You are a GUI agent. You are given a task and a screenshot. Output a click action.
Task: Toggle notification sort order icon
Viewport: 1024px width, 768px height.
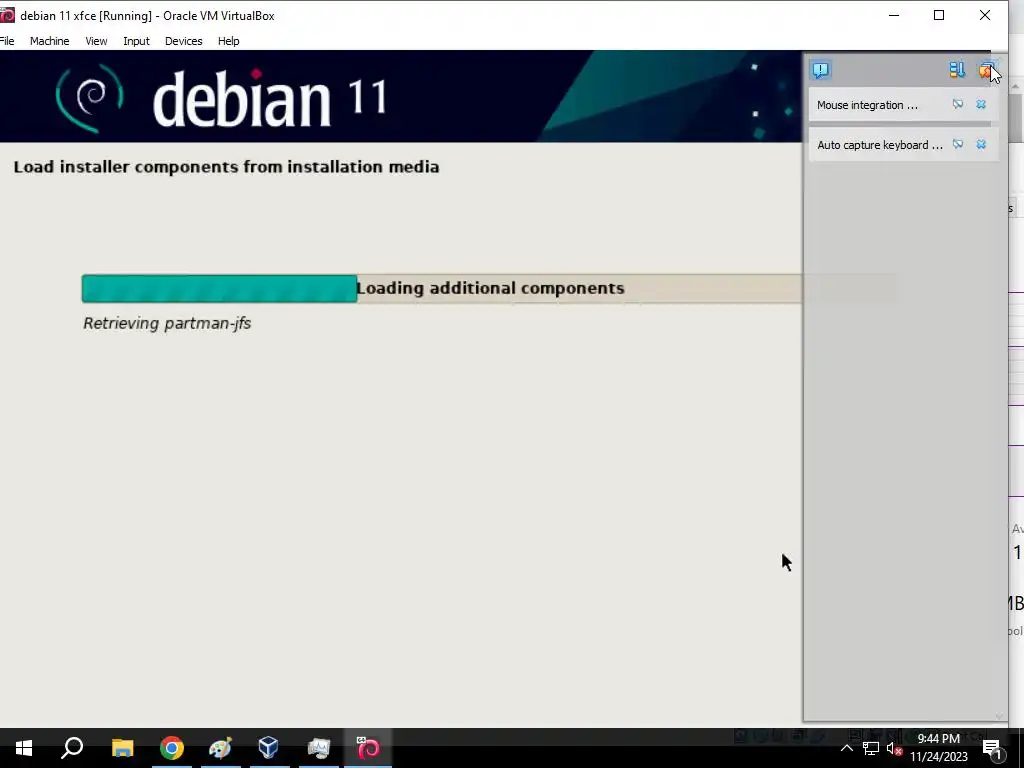[x=957, y=70]
